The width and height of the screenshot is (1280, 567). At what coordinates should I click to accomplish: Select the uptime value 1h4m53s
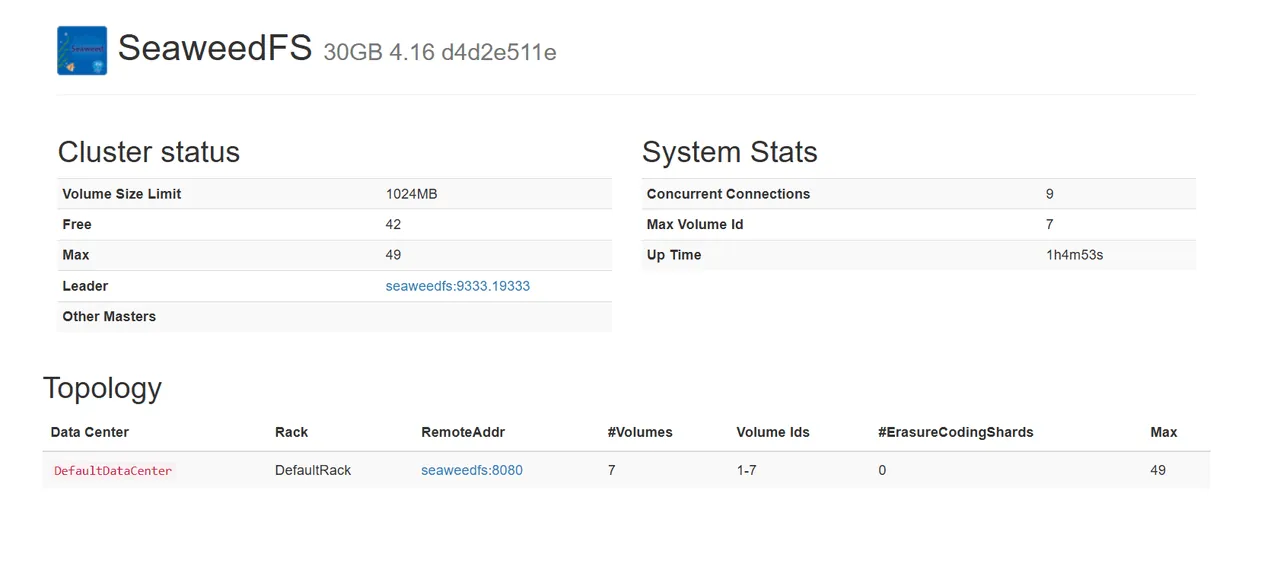tap(1075, 255)
